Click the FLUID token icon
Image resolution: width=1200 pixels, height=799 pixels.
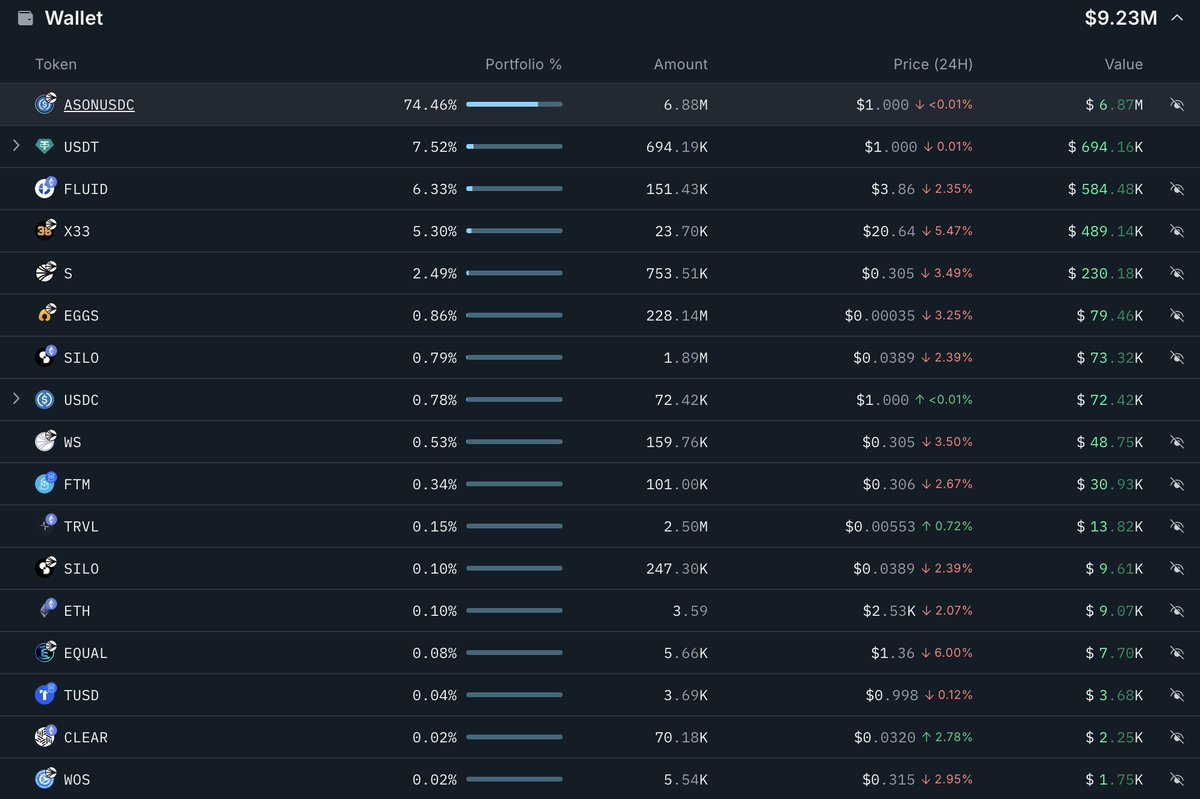[45, 188]
